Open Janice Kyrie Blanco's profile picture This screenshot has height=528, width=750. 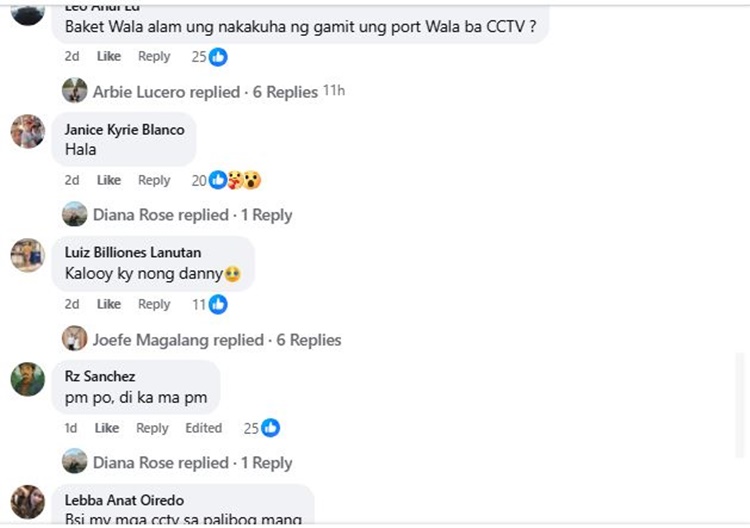28,132
